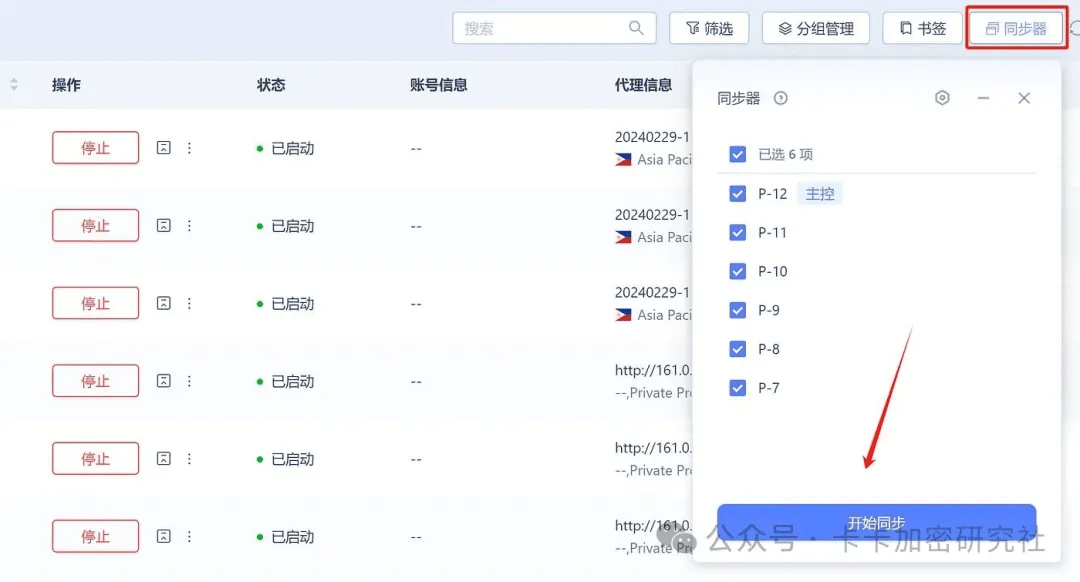This screenshot has width=1080, height=582.
Task: Minimize the synchronizer panel
Action: coord(983,98)
